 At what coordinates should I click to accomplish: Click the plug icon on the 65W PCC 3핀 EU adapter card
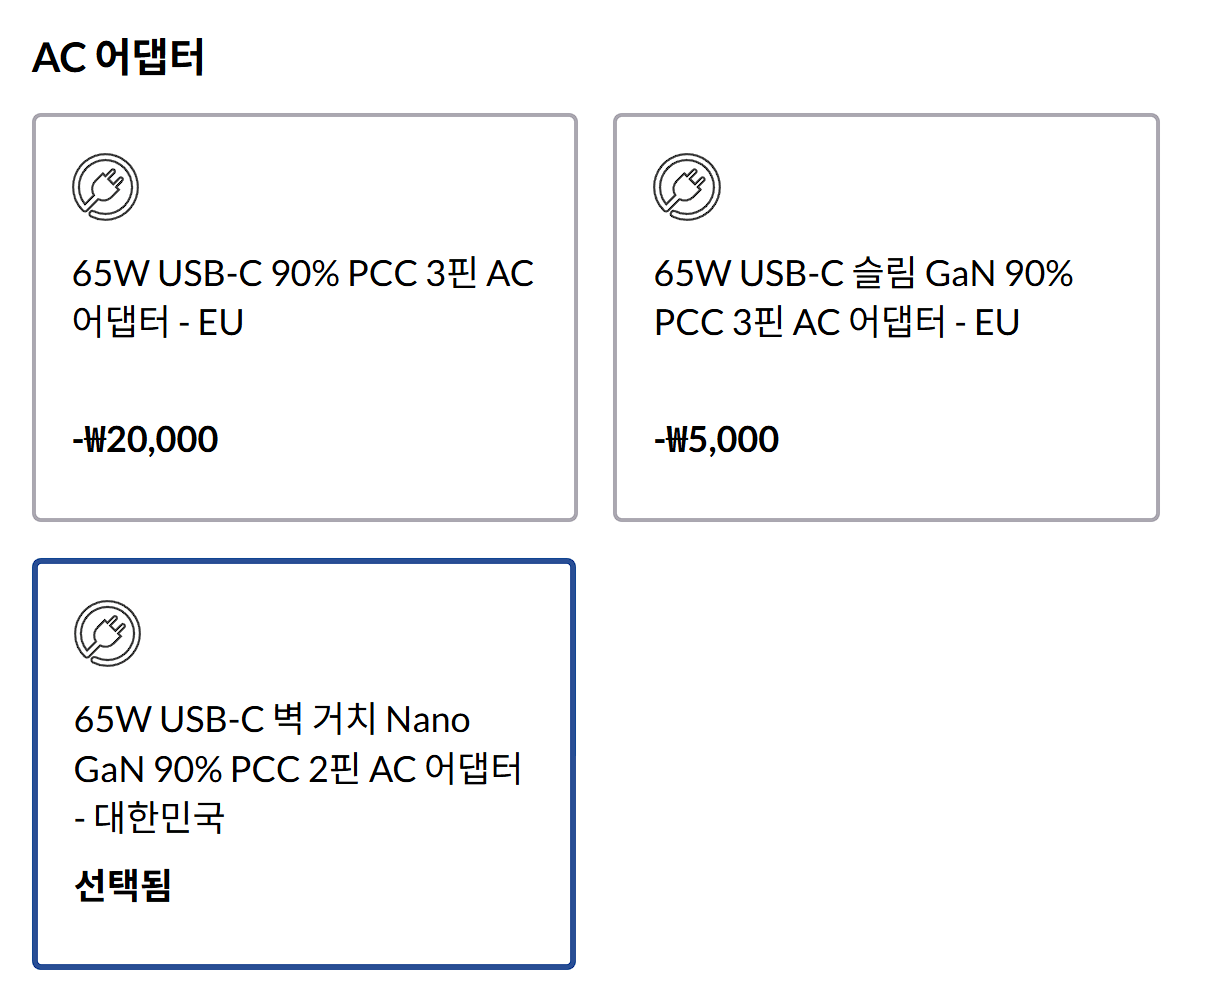[105, 185]
